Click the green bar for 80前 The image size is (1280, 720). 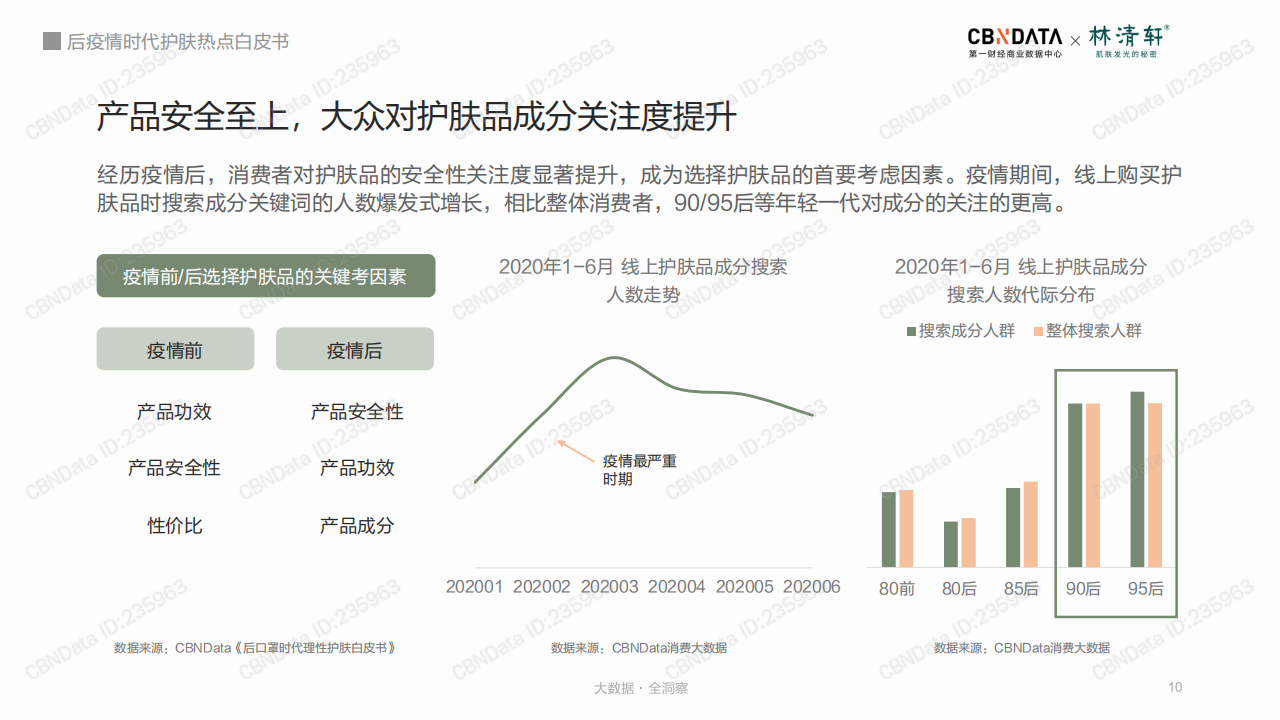(x=889, y=530)
